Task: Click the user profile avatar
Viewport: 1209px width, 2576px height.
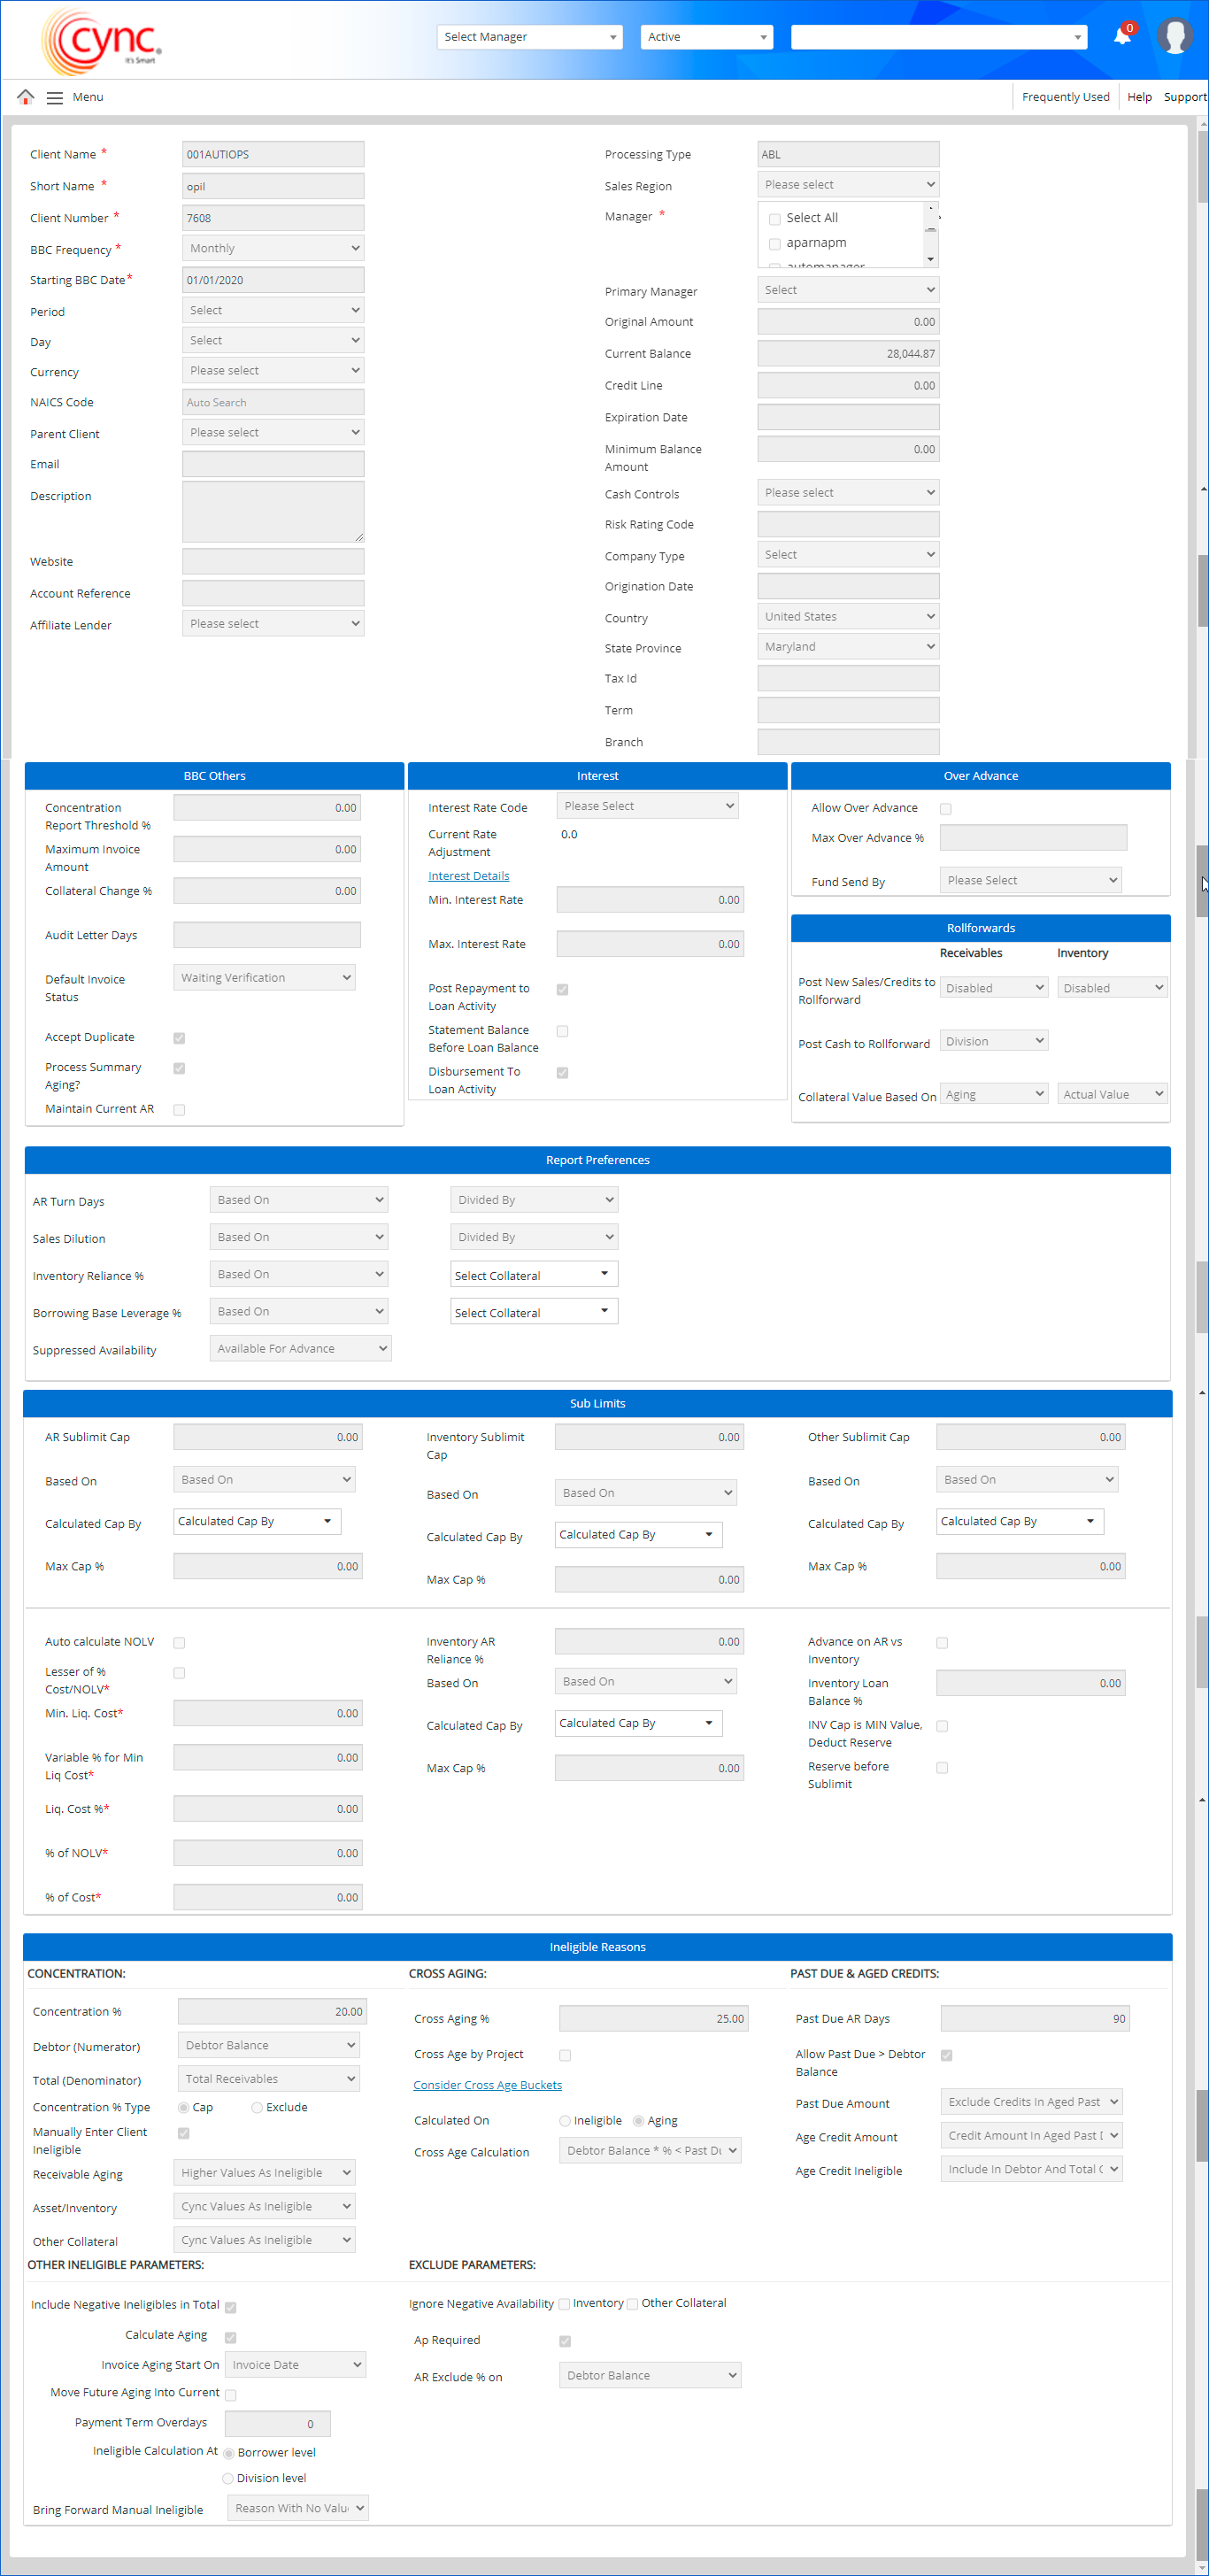Action: point(1174,36)
